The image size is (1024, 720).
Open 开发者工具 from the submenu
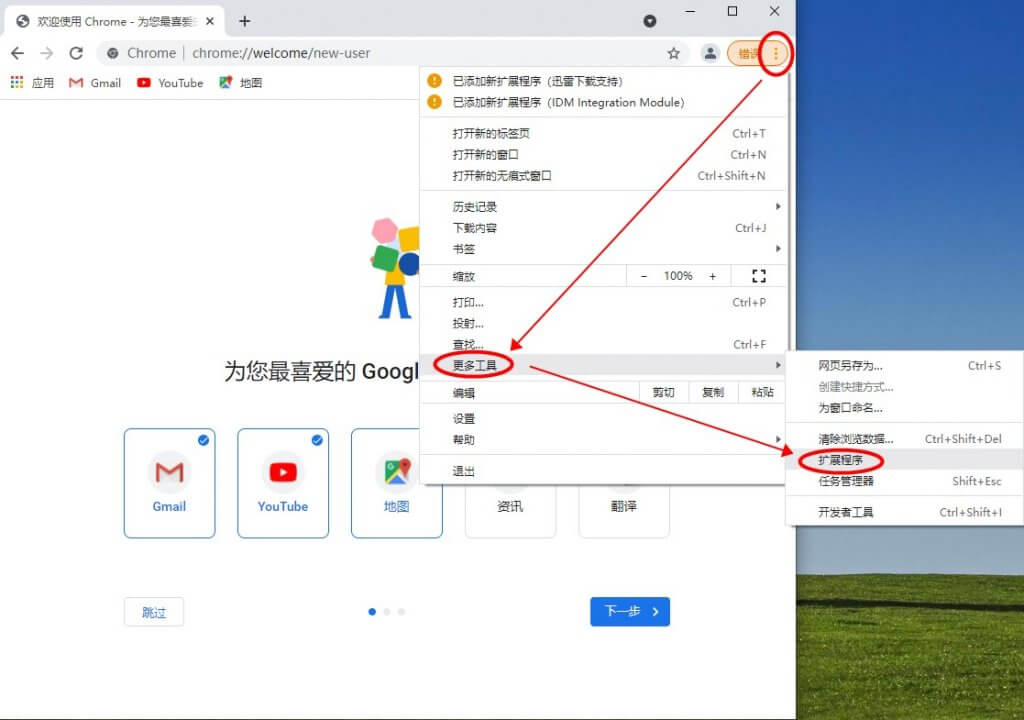click(x=905, y=512)
